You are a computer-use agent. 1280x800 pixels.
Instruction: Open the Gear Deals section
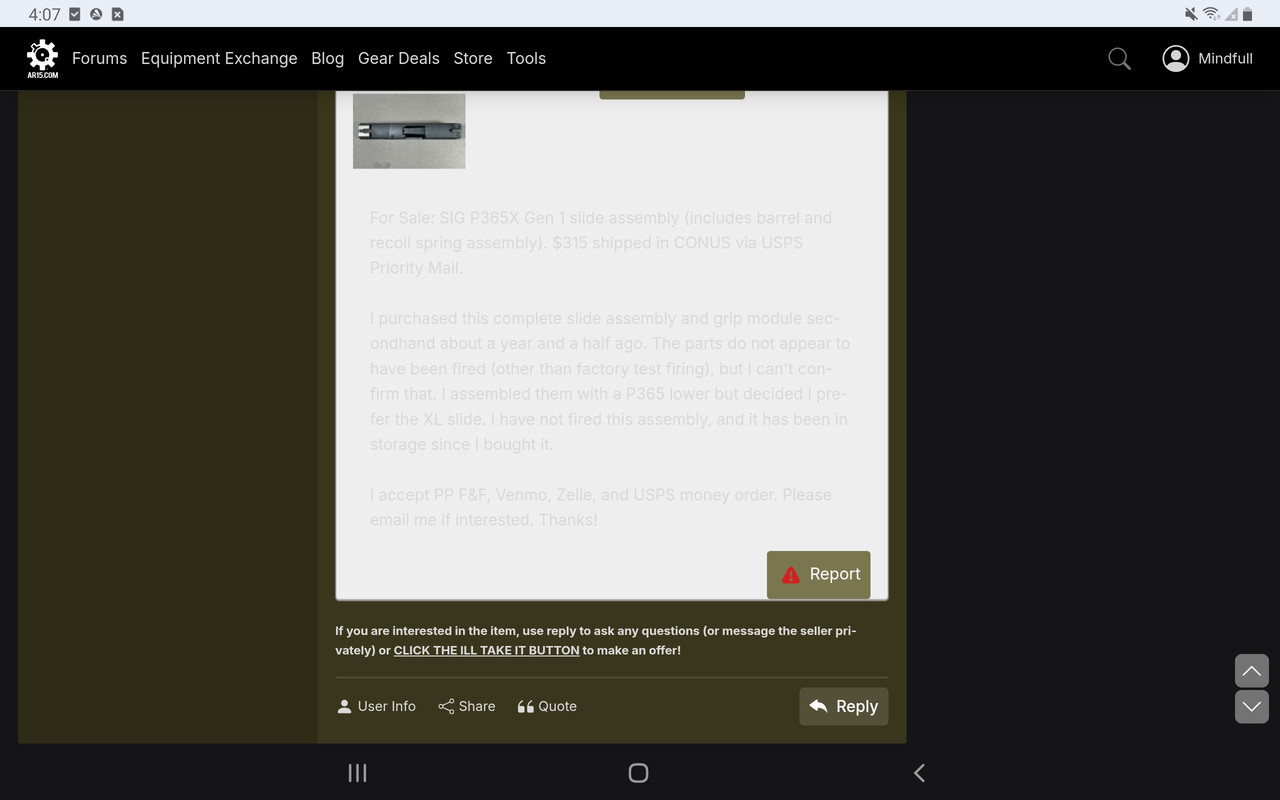tap(398, 58)
